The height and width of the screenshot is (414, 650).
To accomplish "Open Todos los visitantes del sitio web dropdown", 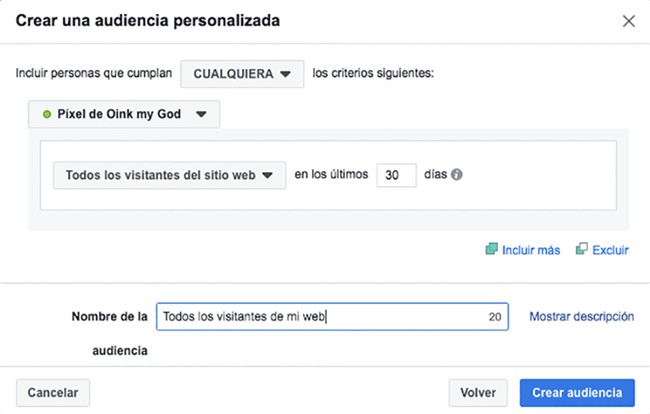I will click(x=170, y=175).
